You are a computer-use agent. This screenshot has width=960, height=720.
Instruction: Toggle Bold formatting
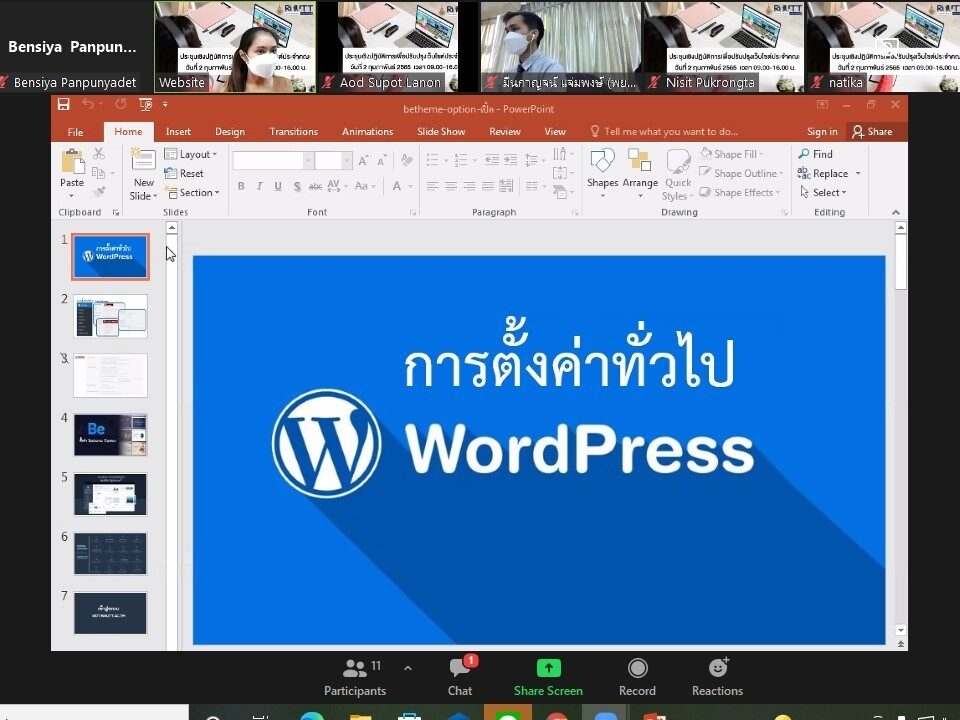click(241, 186)
